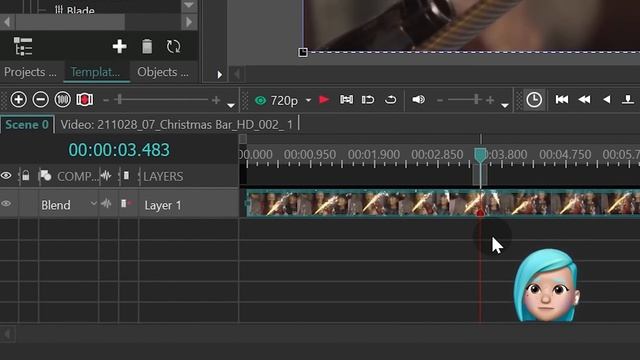Toggle loop playback icon
Viewport: 640px width, 360px height.
391,100
